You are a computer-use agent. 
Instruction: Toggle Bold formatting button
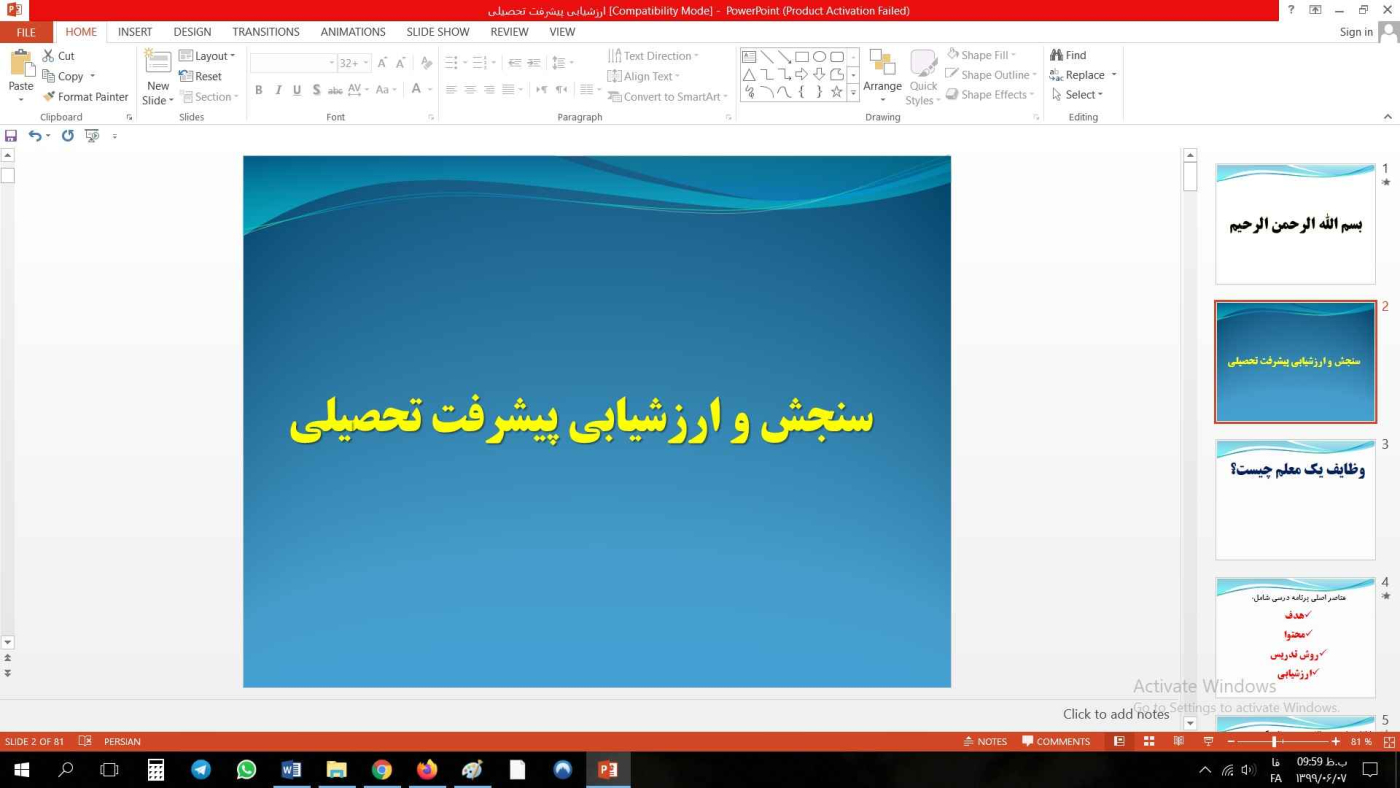(258, 90)
